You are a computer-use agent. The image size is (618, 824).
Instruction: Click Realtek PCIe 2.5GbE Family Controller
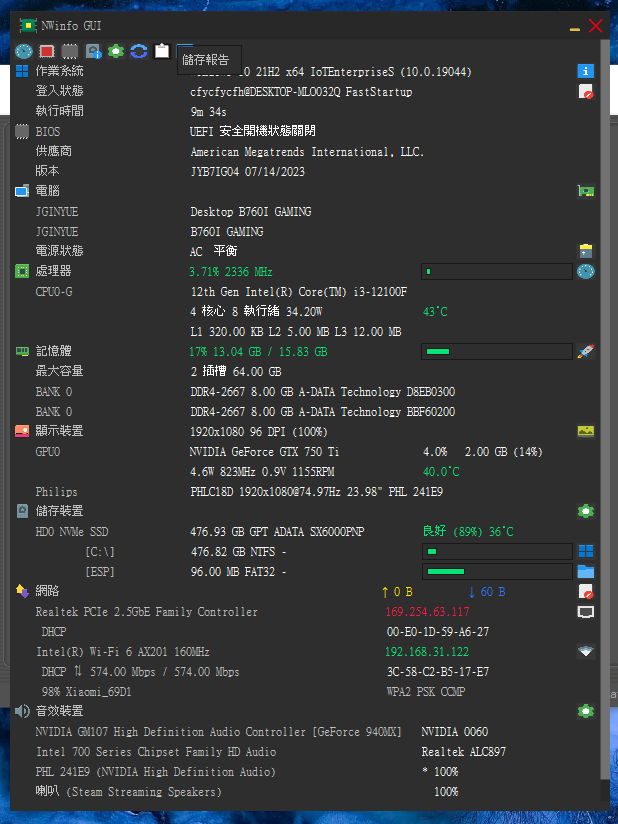pyautogui.click(x=147, y=612)
